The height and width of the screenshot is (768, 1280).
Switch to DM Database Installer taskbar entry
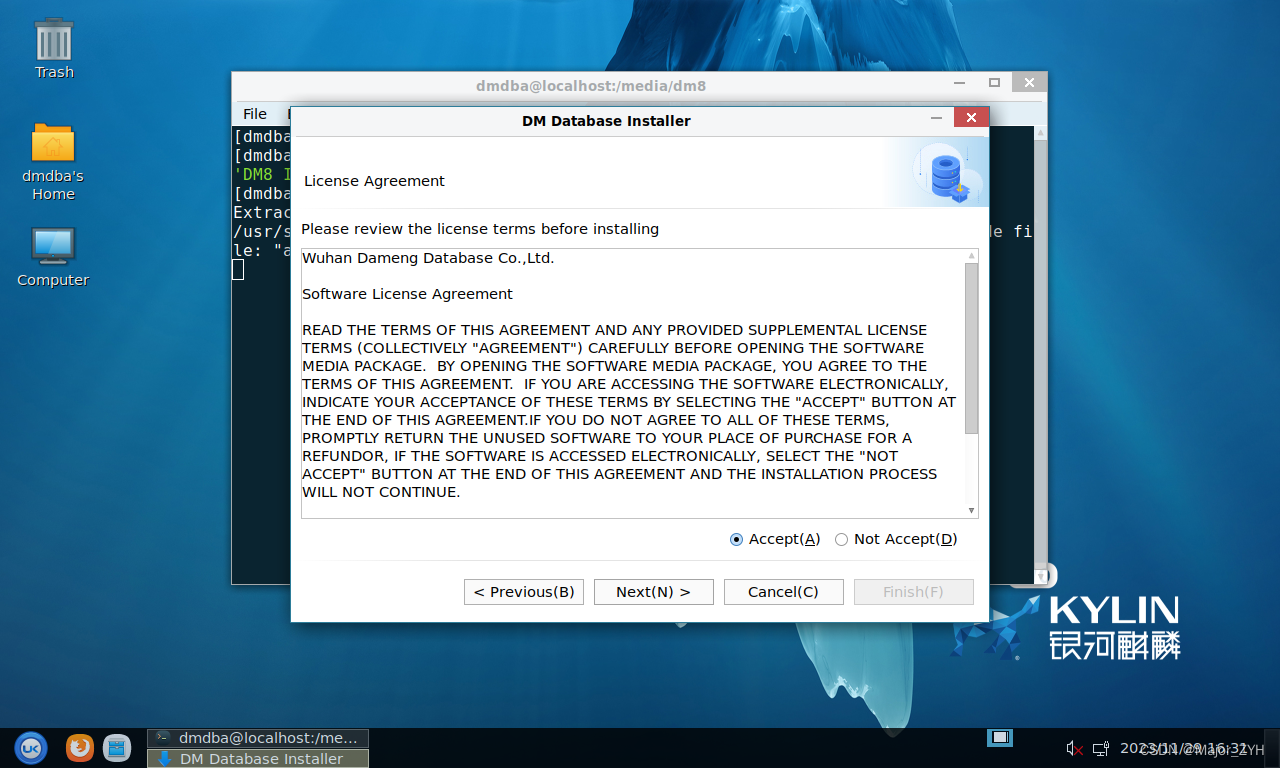coord(258,759)
